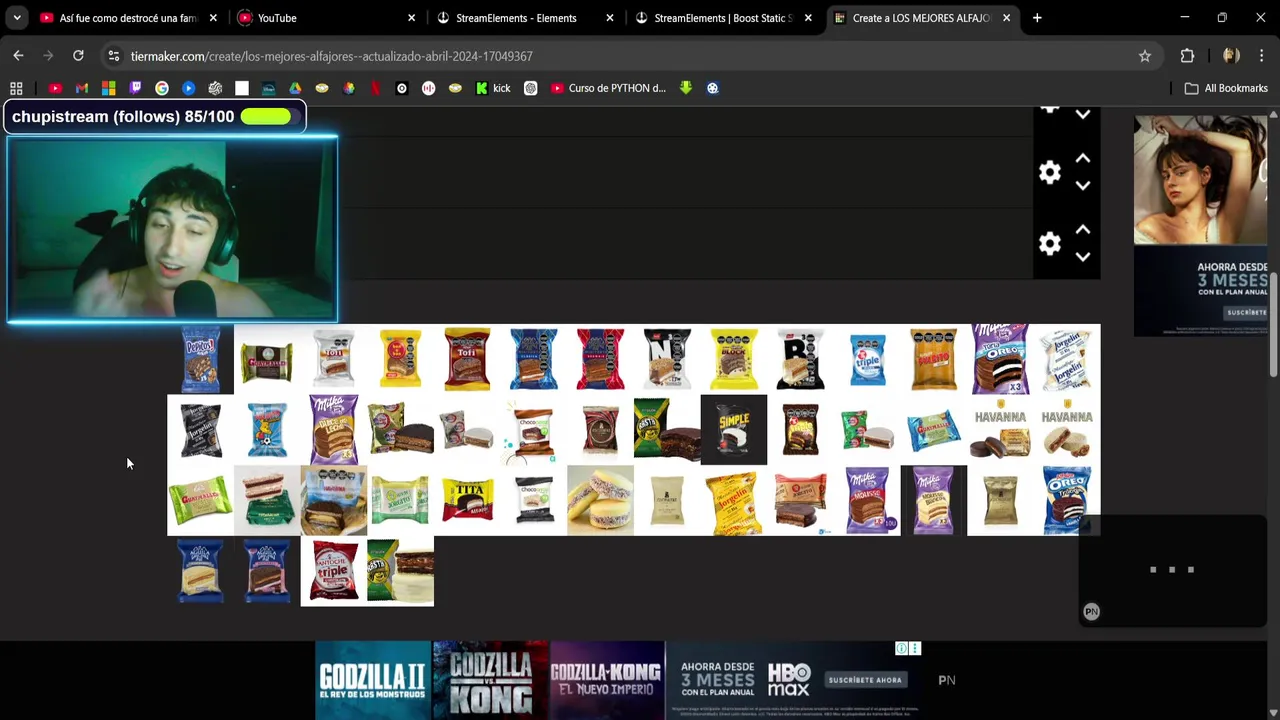The width and height of the screenshot is (1280, 720).
Task: Select the dark chocolate Havanna alfajor
Action: tap(1000, 430)
